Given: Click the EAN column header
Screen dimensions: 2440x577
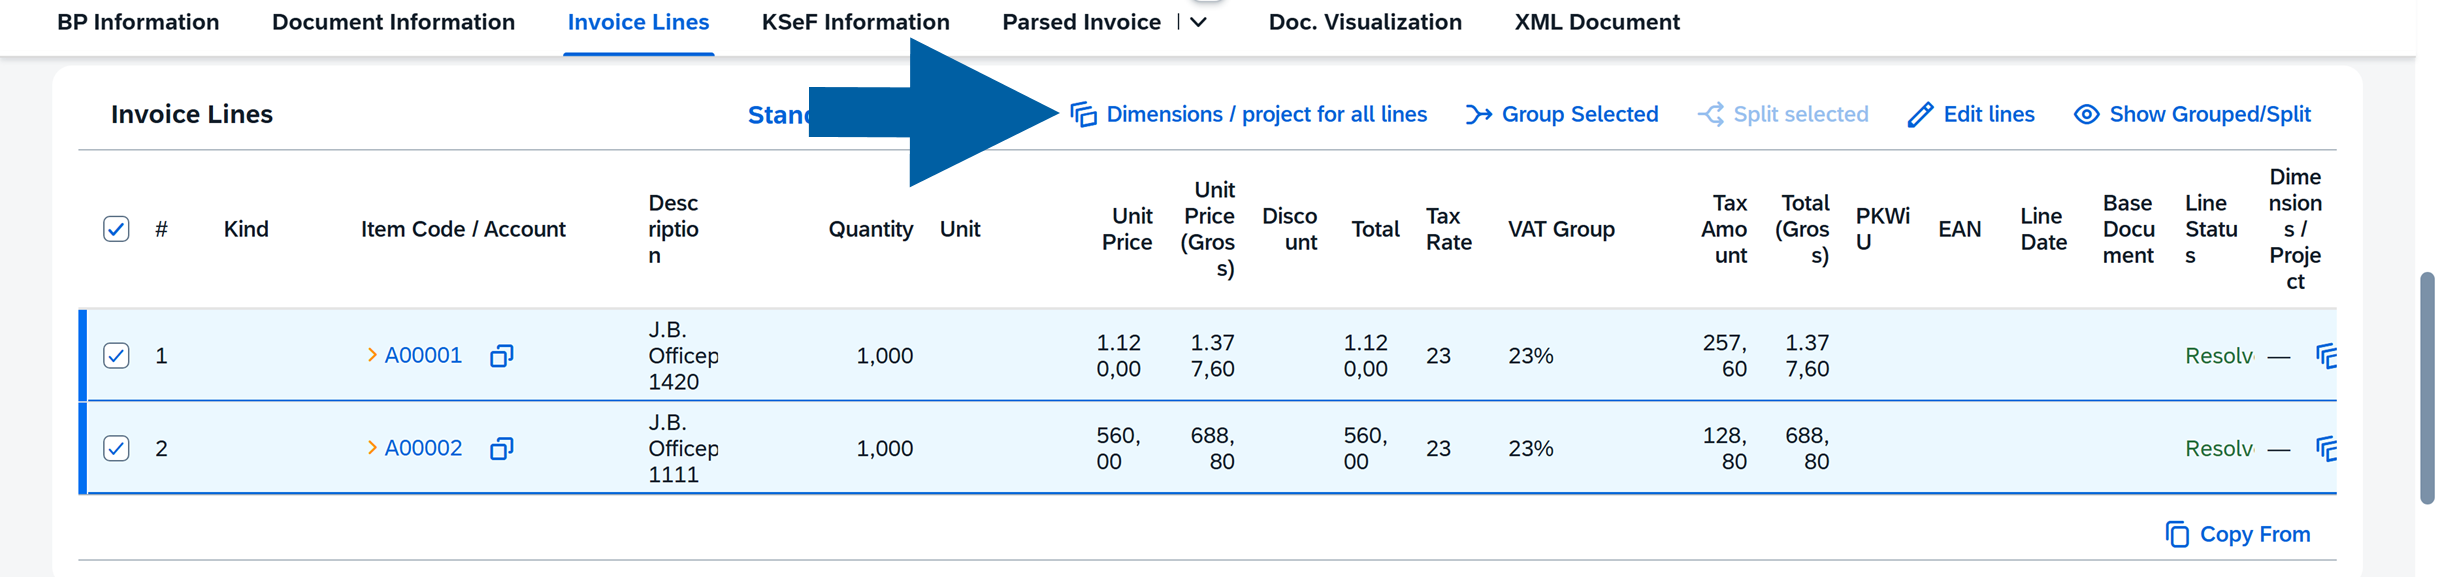Looking at the screenshot, I should (1959, 229).
